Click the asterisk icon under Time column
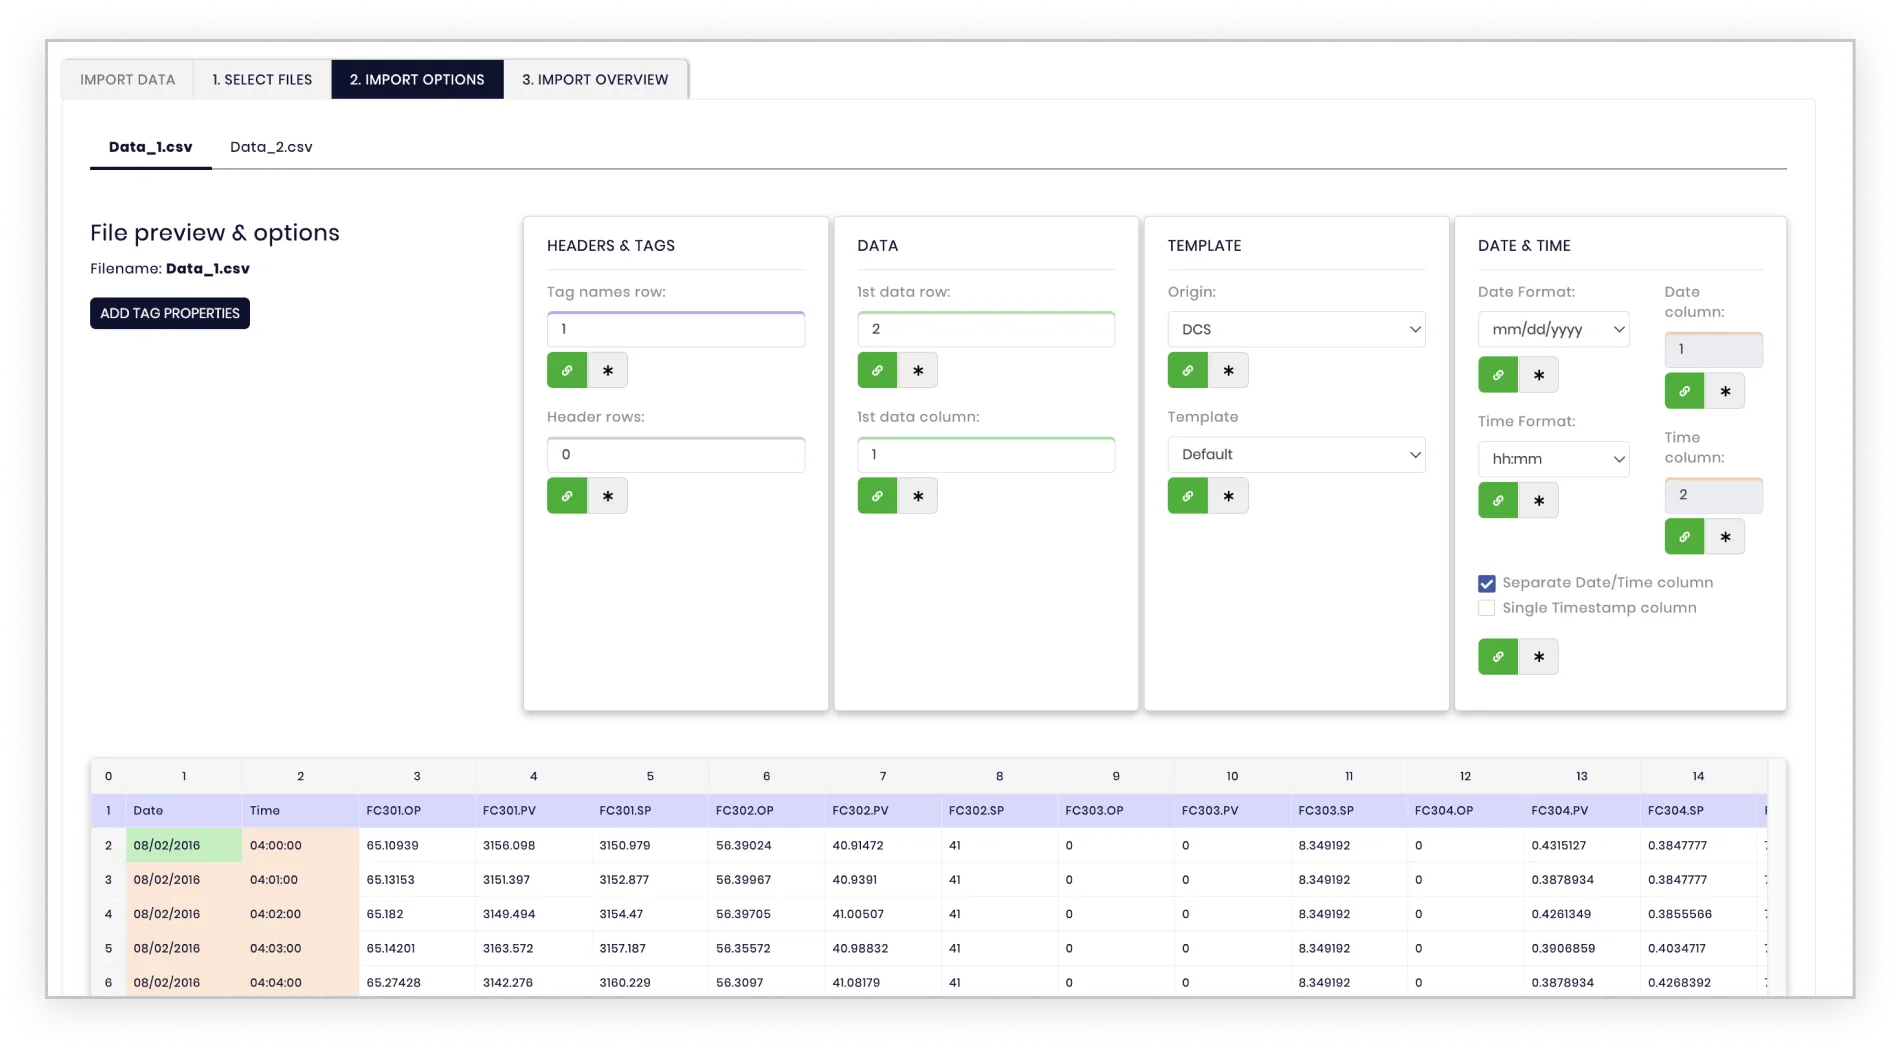1901x1050 pixels. (x=1725, y=537)
